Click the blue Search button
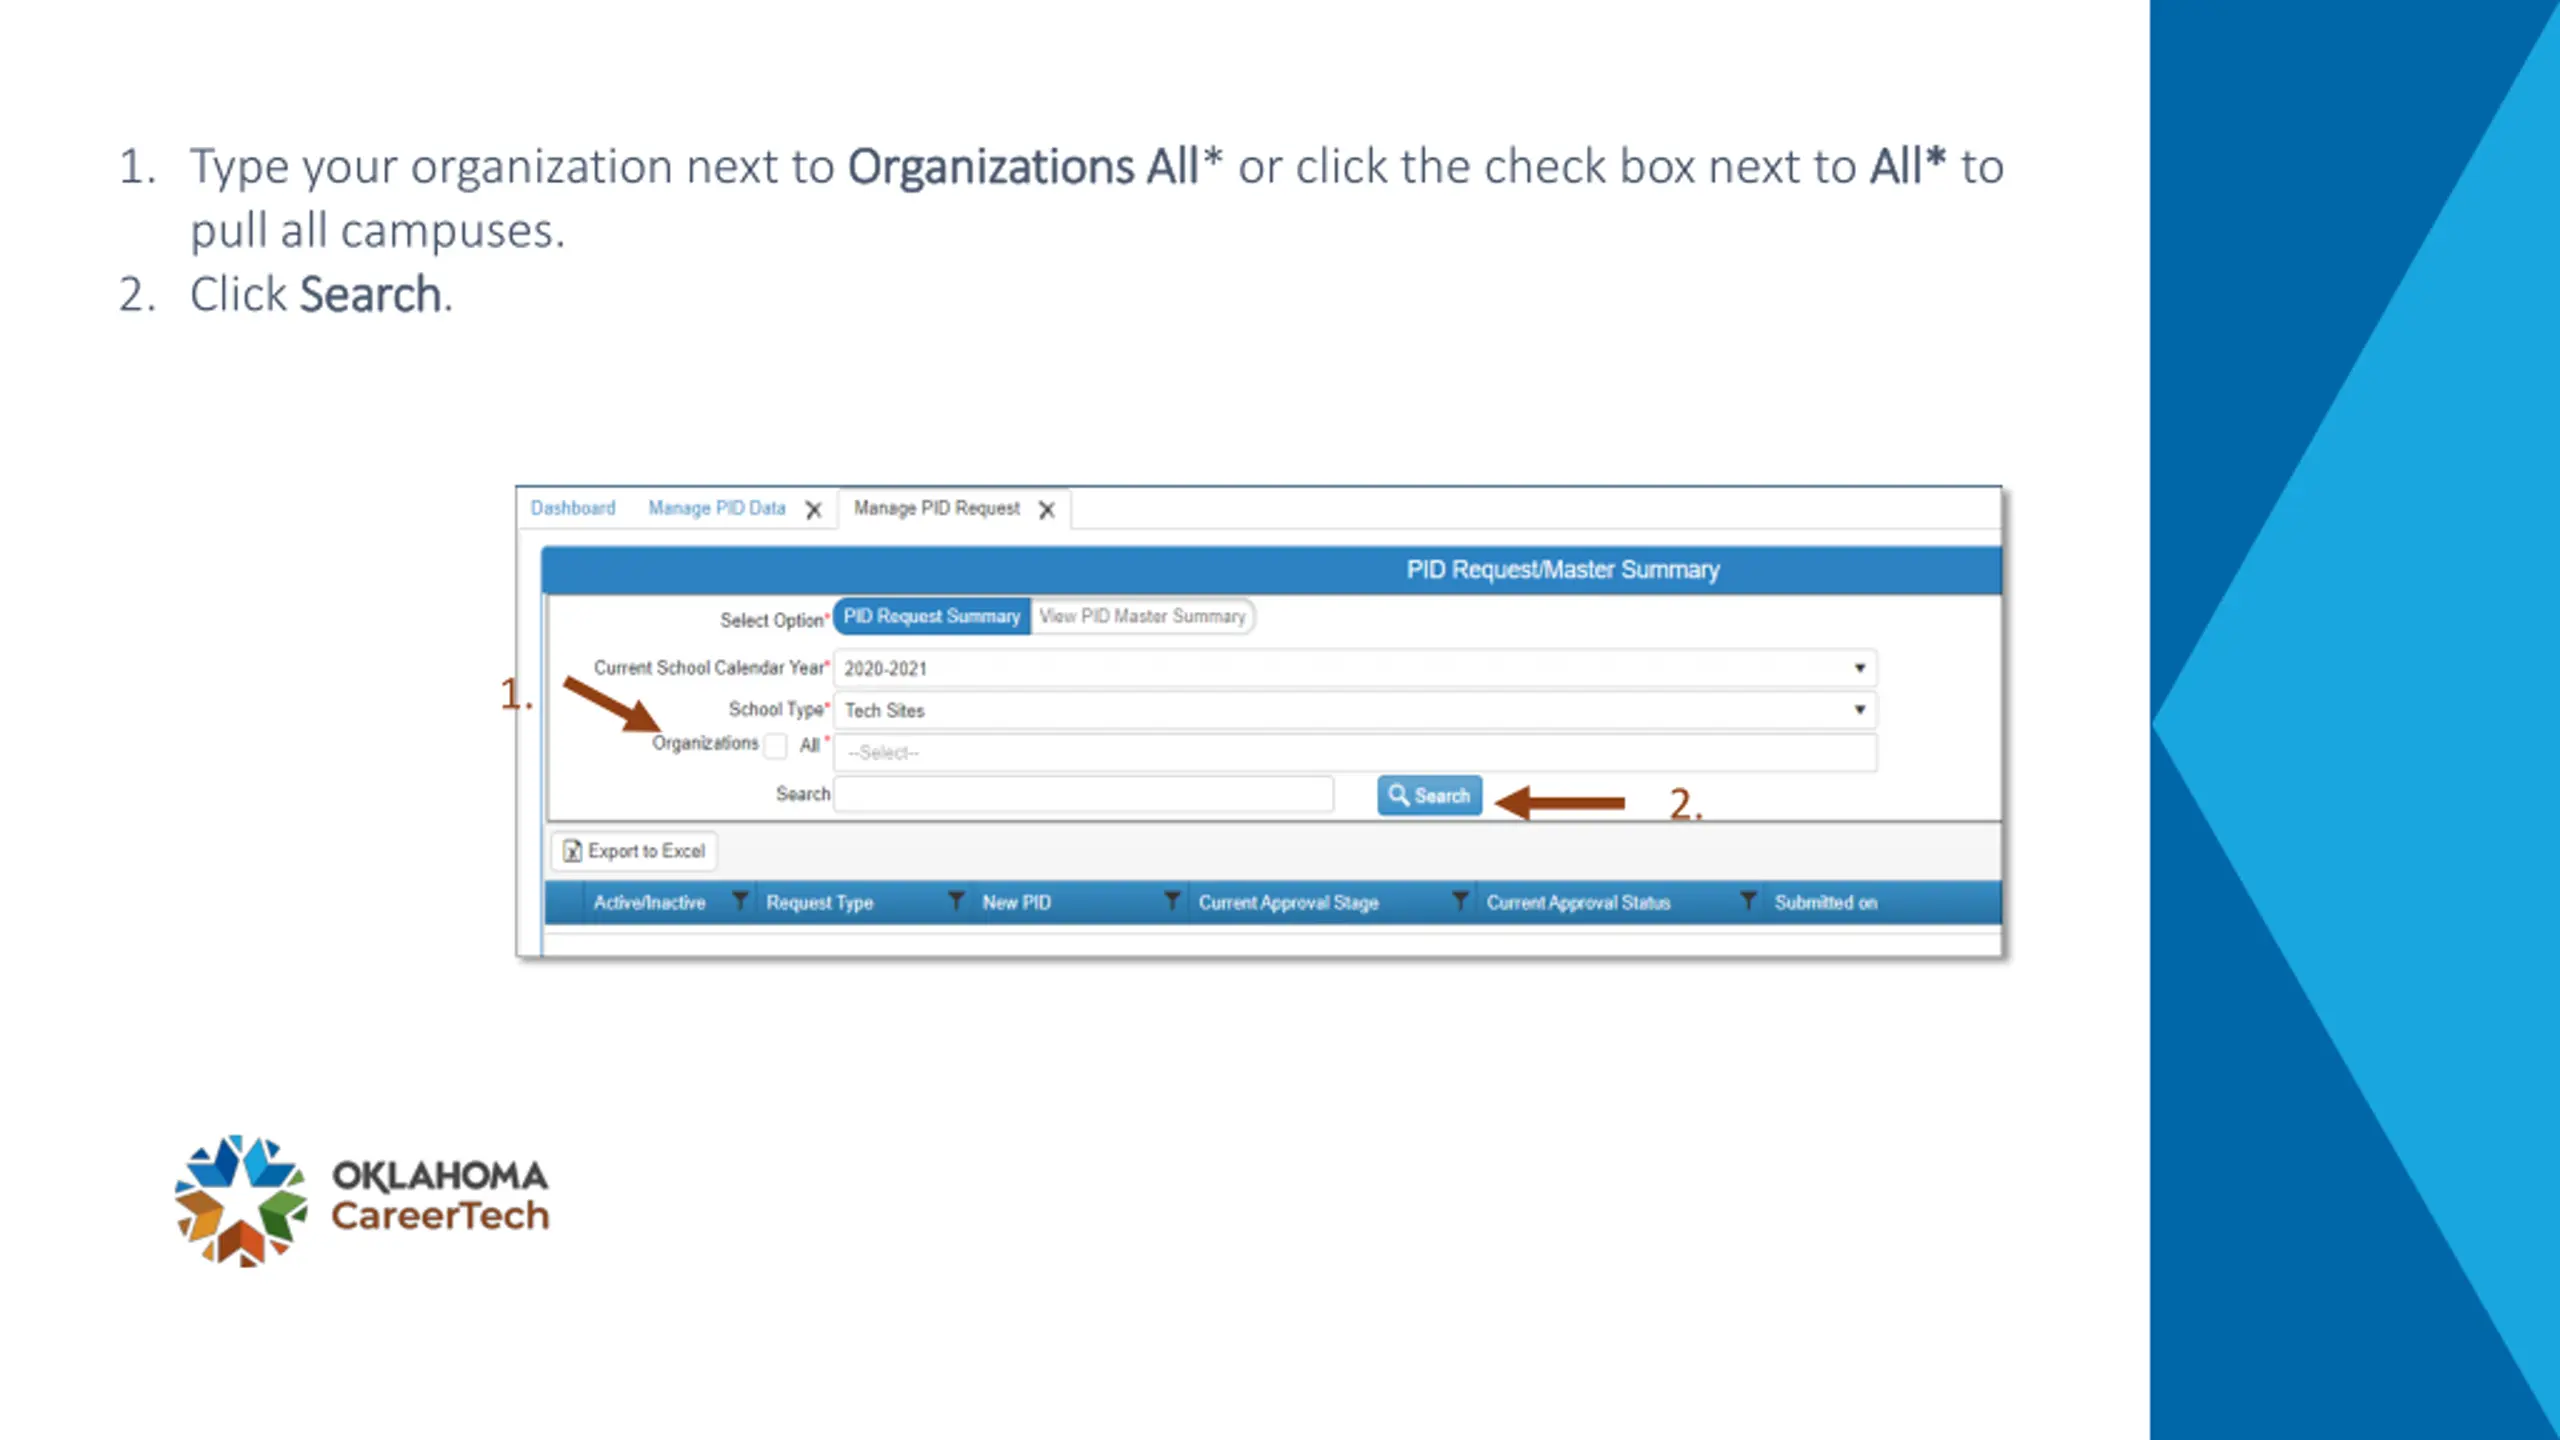2560x1440 pixels. tap(1430, 796)
